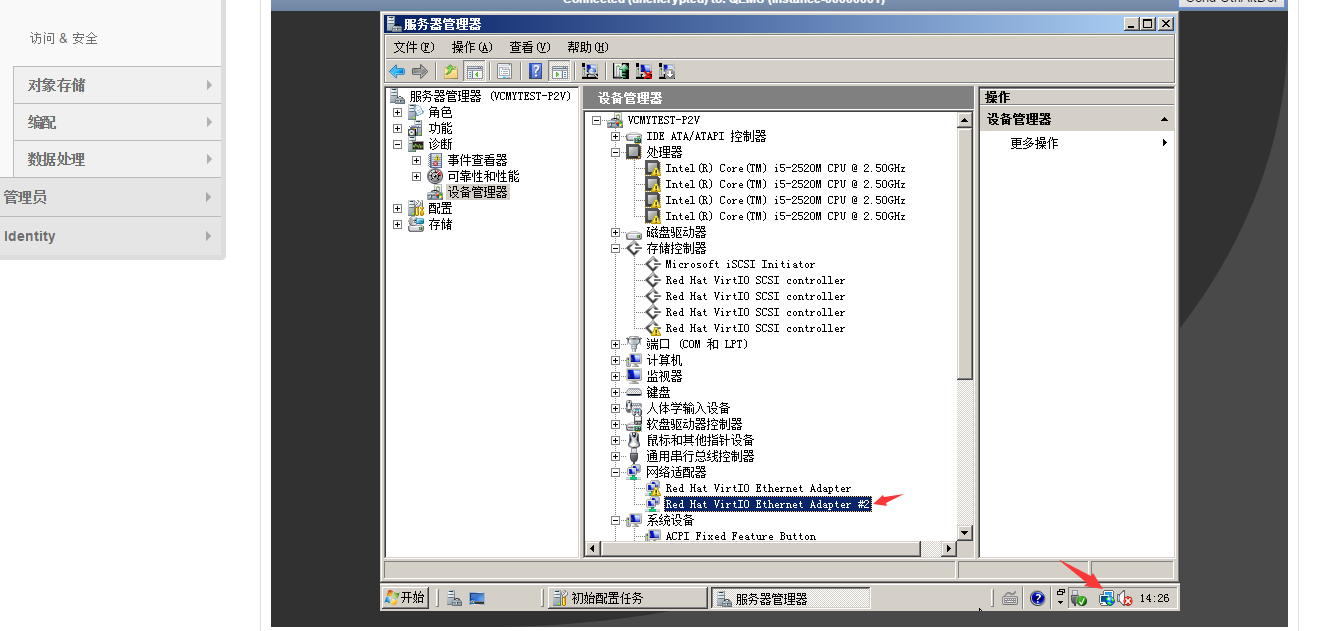Select the 人体学输入设备 category
Viewport: 1335px width, 631px height.
point(688,408)
